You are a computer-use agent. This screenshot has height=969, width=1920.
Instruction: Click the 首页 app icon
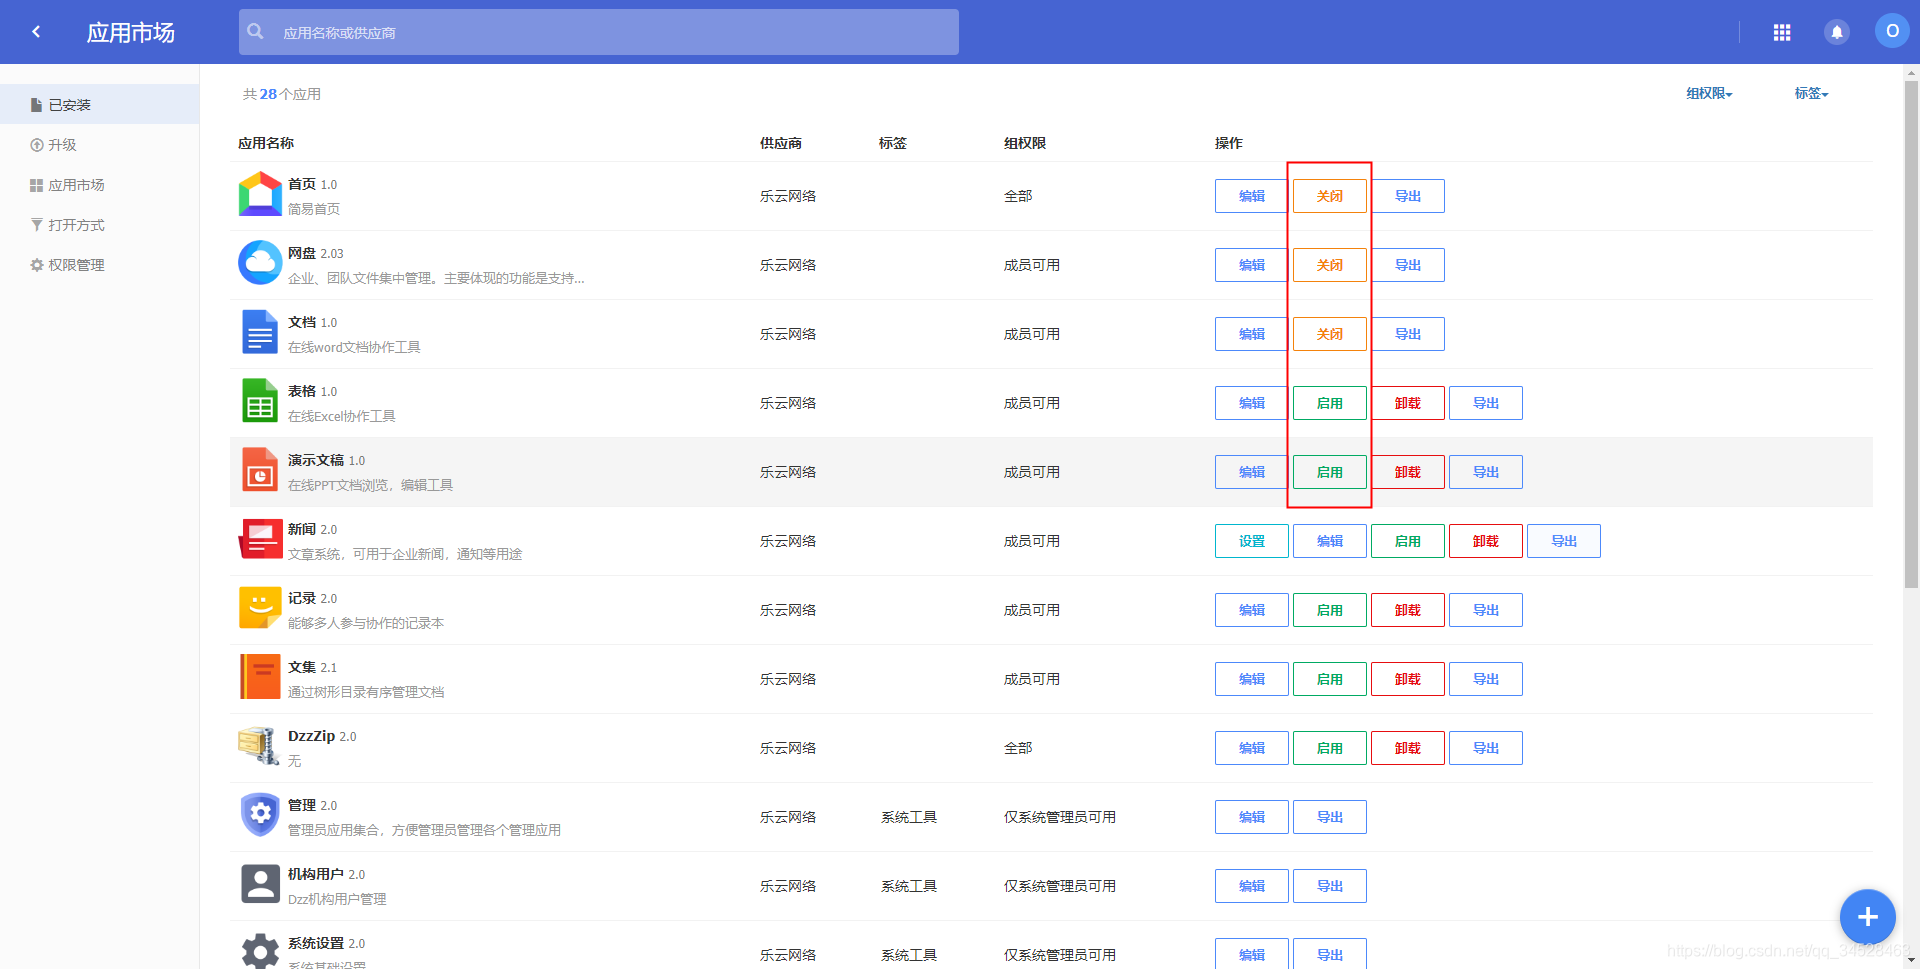[260, 194]
